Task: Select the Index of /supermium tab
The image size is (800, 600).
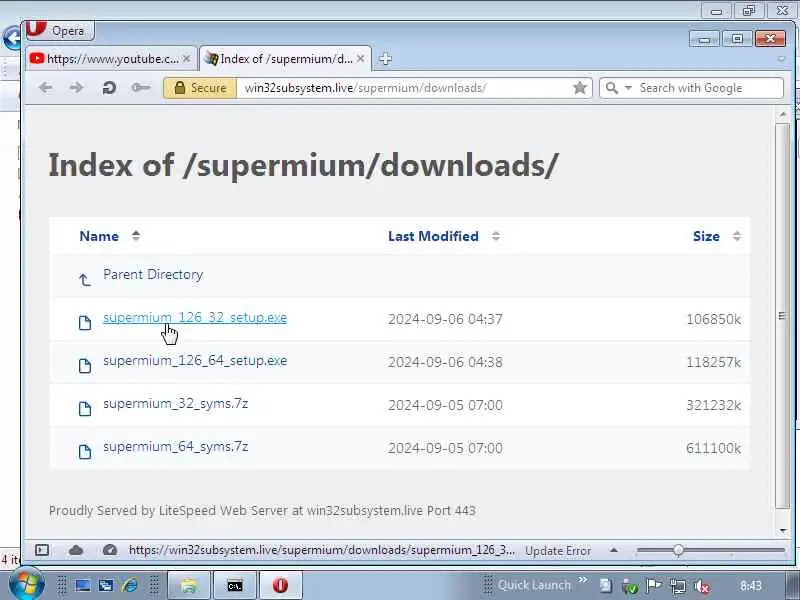Action: 285,59
